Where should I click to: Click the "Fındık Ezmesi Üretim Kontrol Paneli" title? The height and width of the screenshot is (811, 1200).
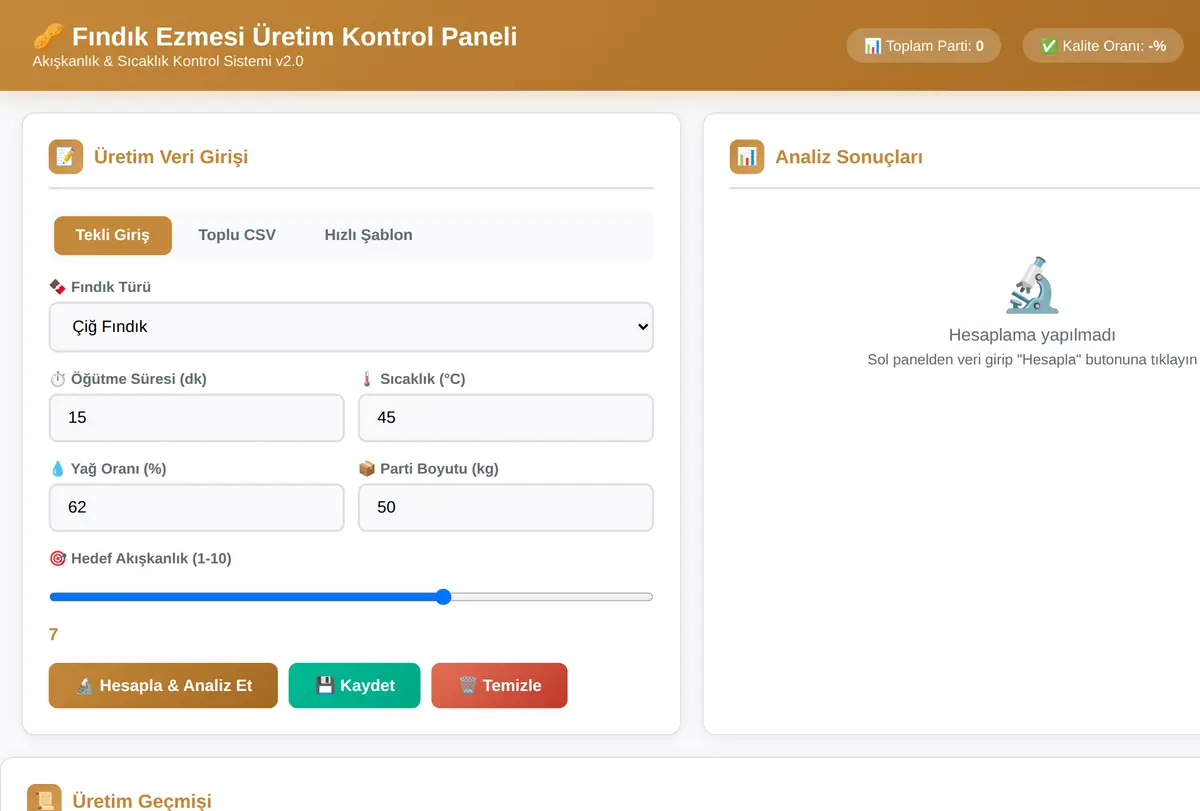tap(295, 37)
